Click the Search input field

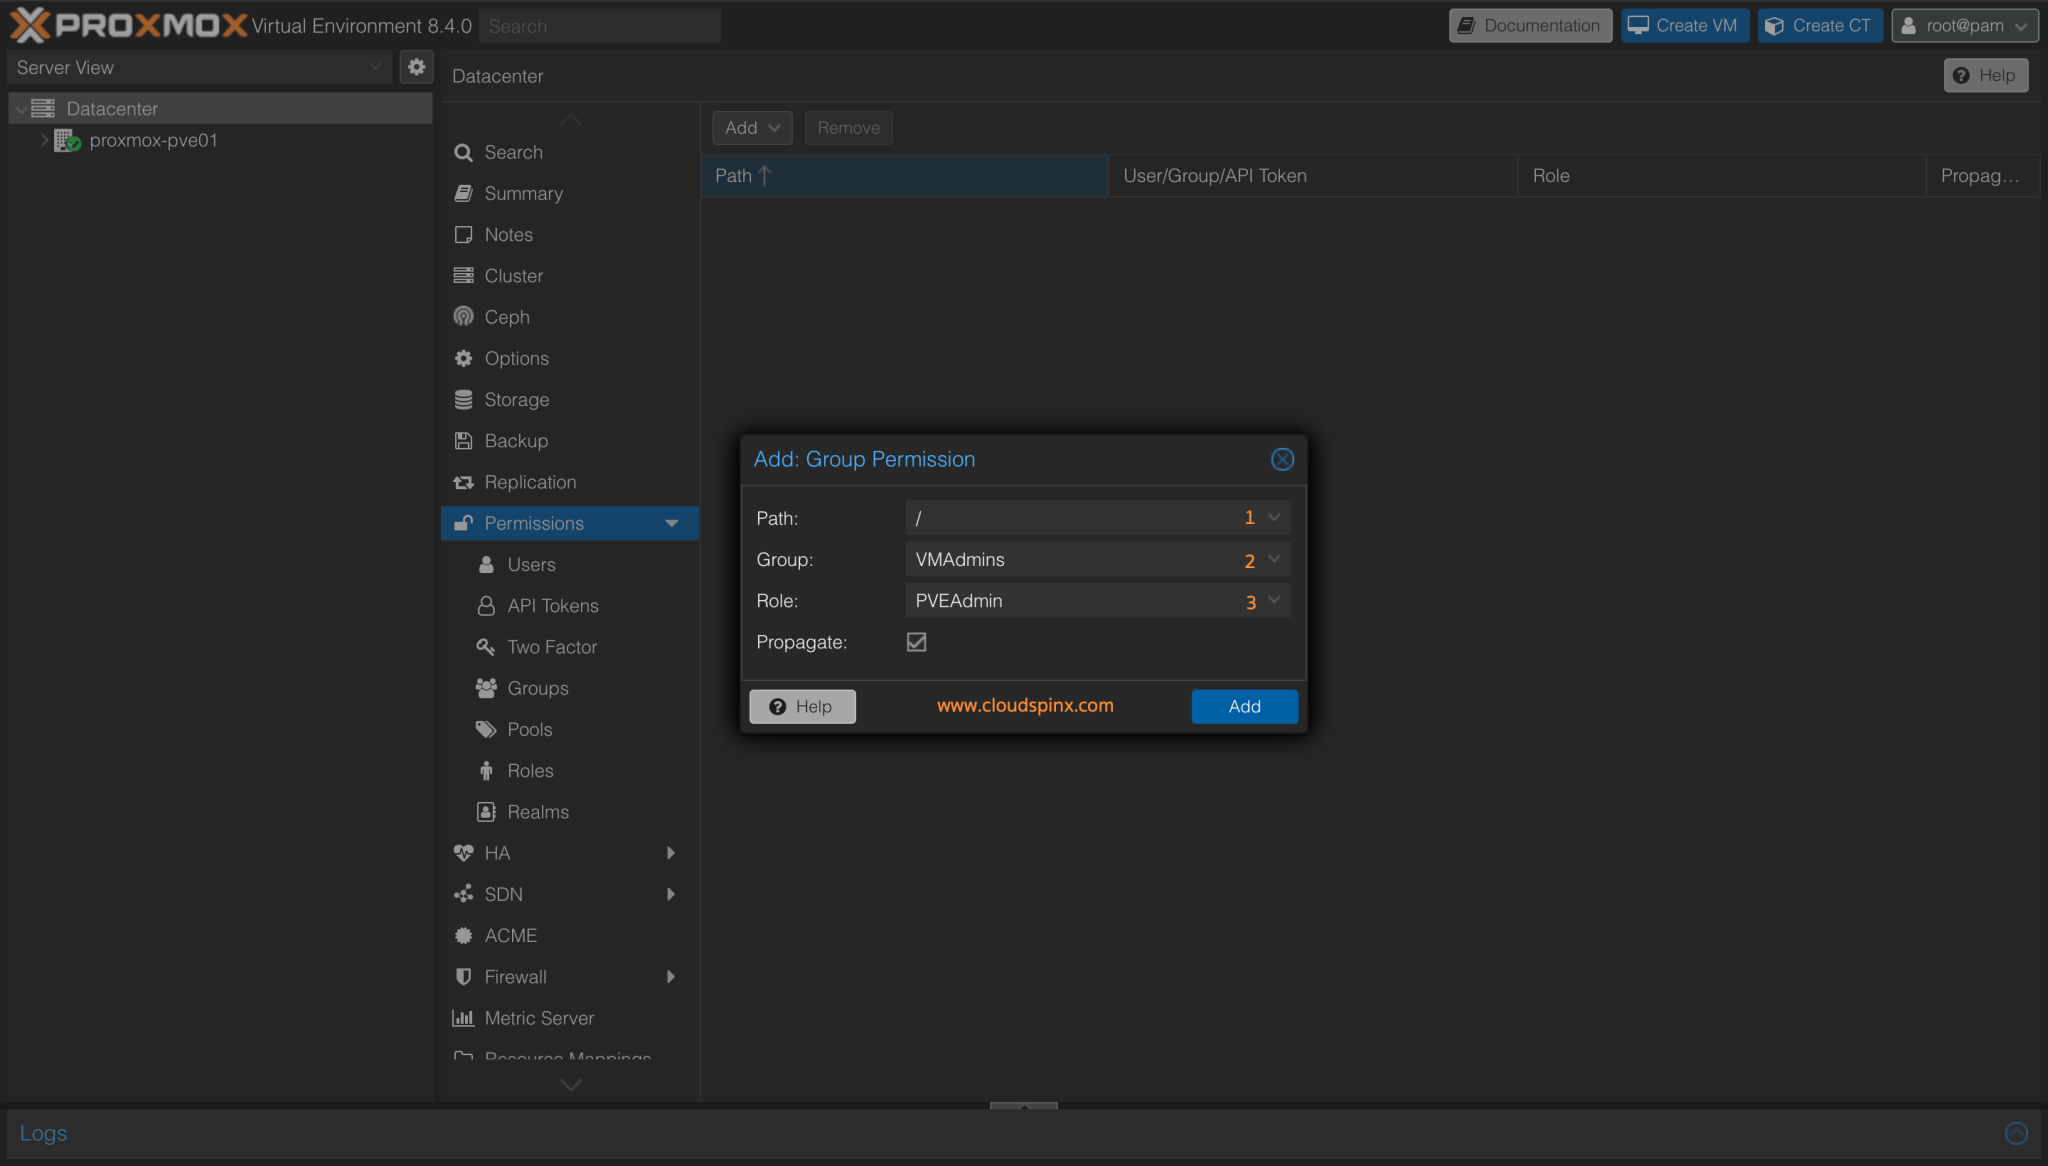(x=598, y=25)
